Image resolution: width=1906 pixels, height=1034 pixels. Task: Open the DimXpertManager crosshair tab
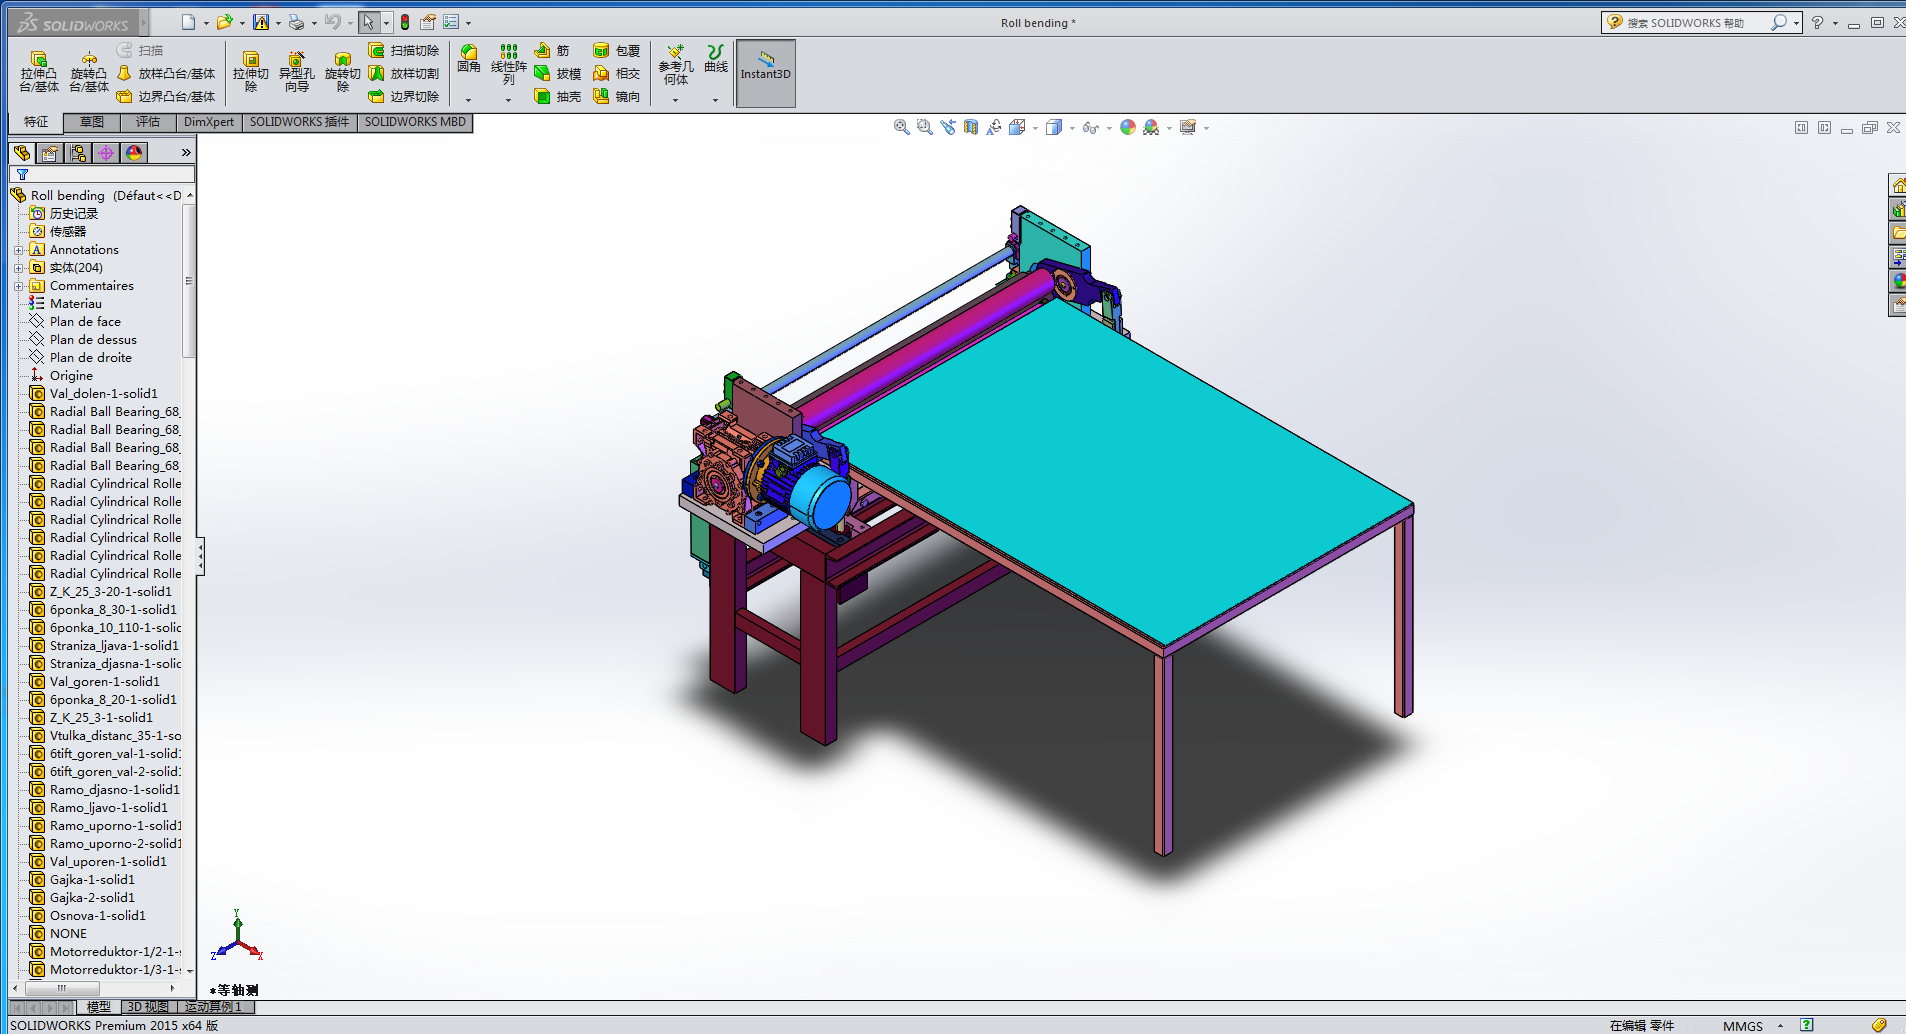pos(106,153)
